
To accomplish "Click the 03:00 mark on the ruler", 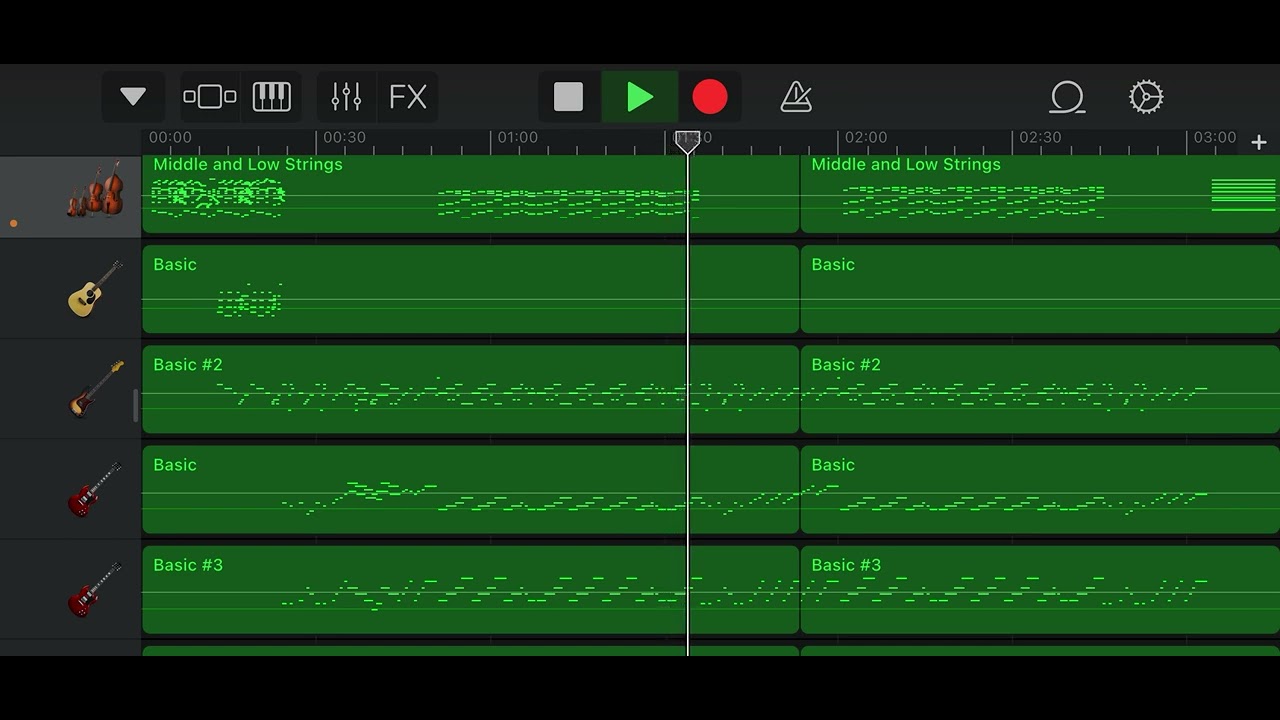I will coord(1214,137).
